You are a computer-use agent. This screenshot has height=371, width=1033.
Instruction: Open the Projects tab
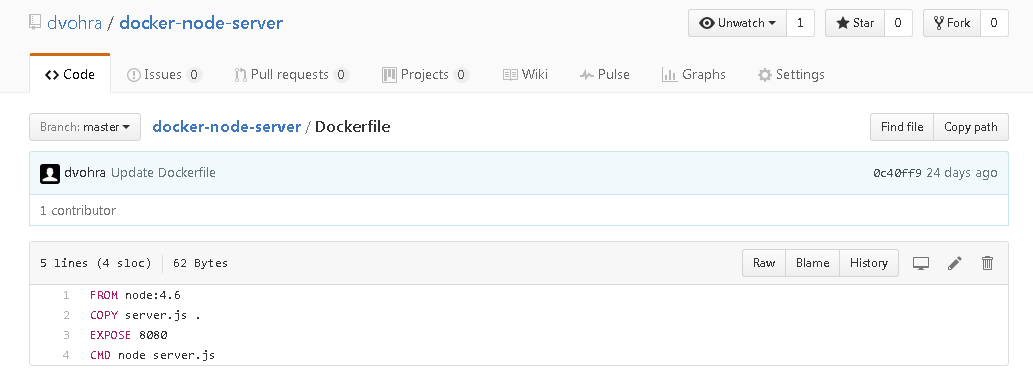(425, 74)
